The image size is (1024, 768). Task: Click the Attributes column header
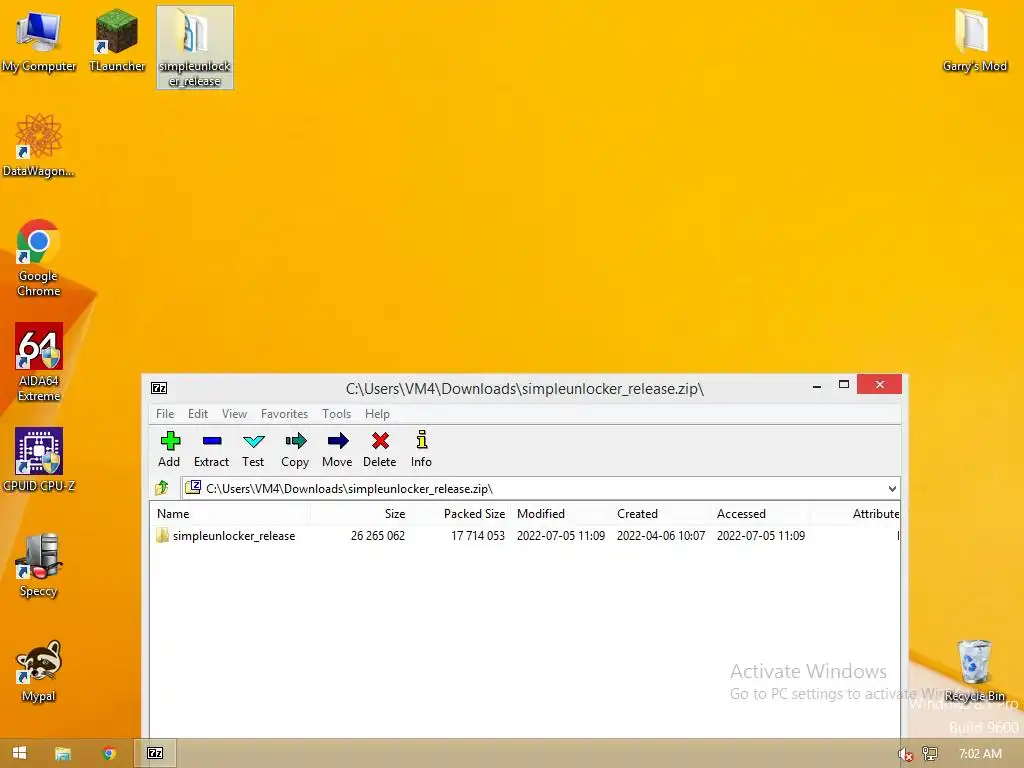(855, 514)
